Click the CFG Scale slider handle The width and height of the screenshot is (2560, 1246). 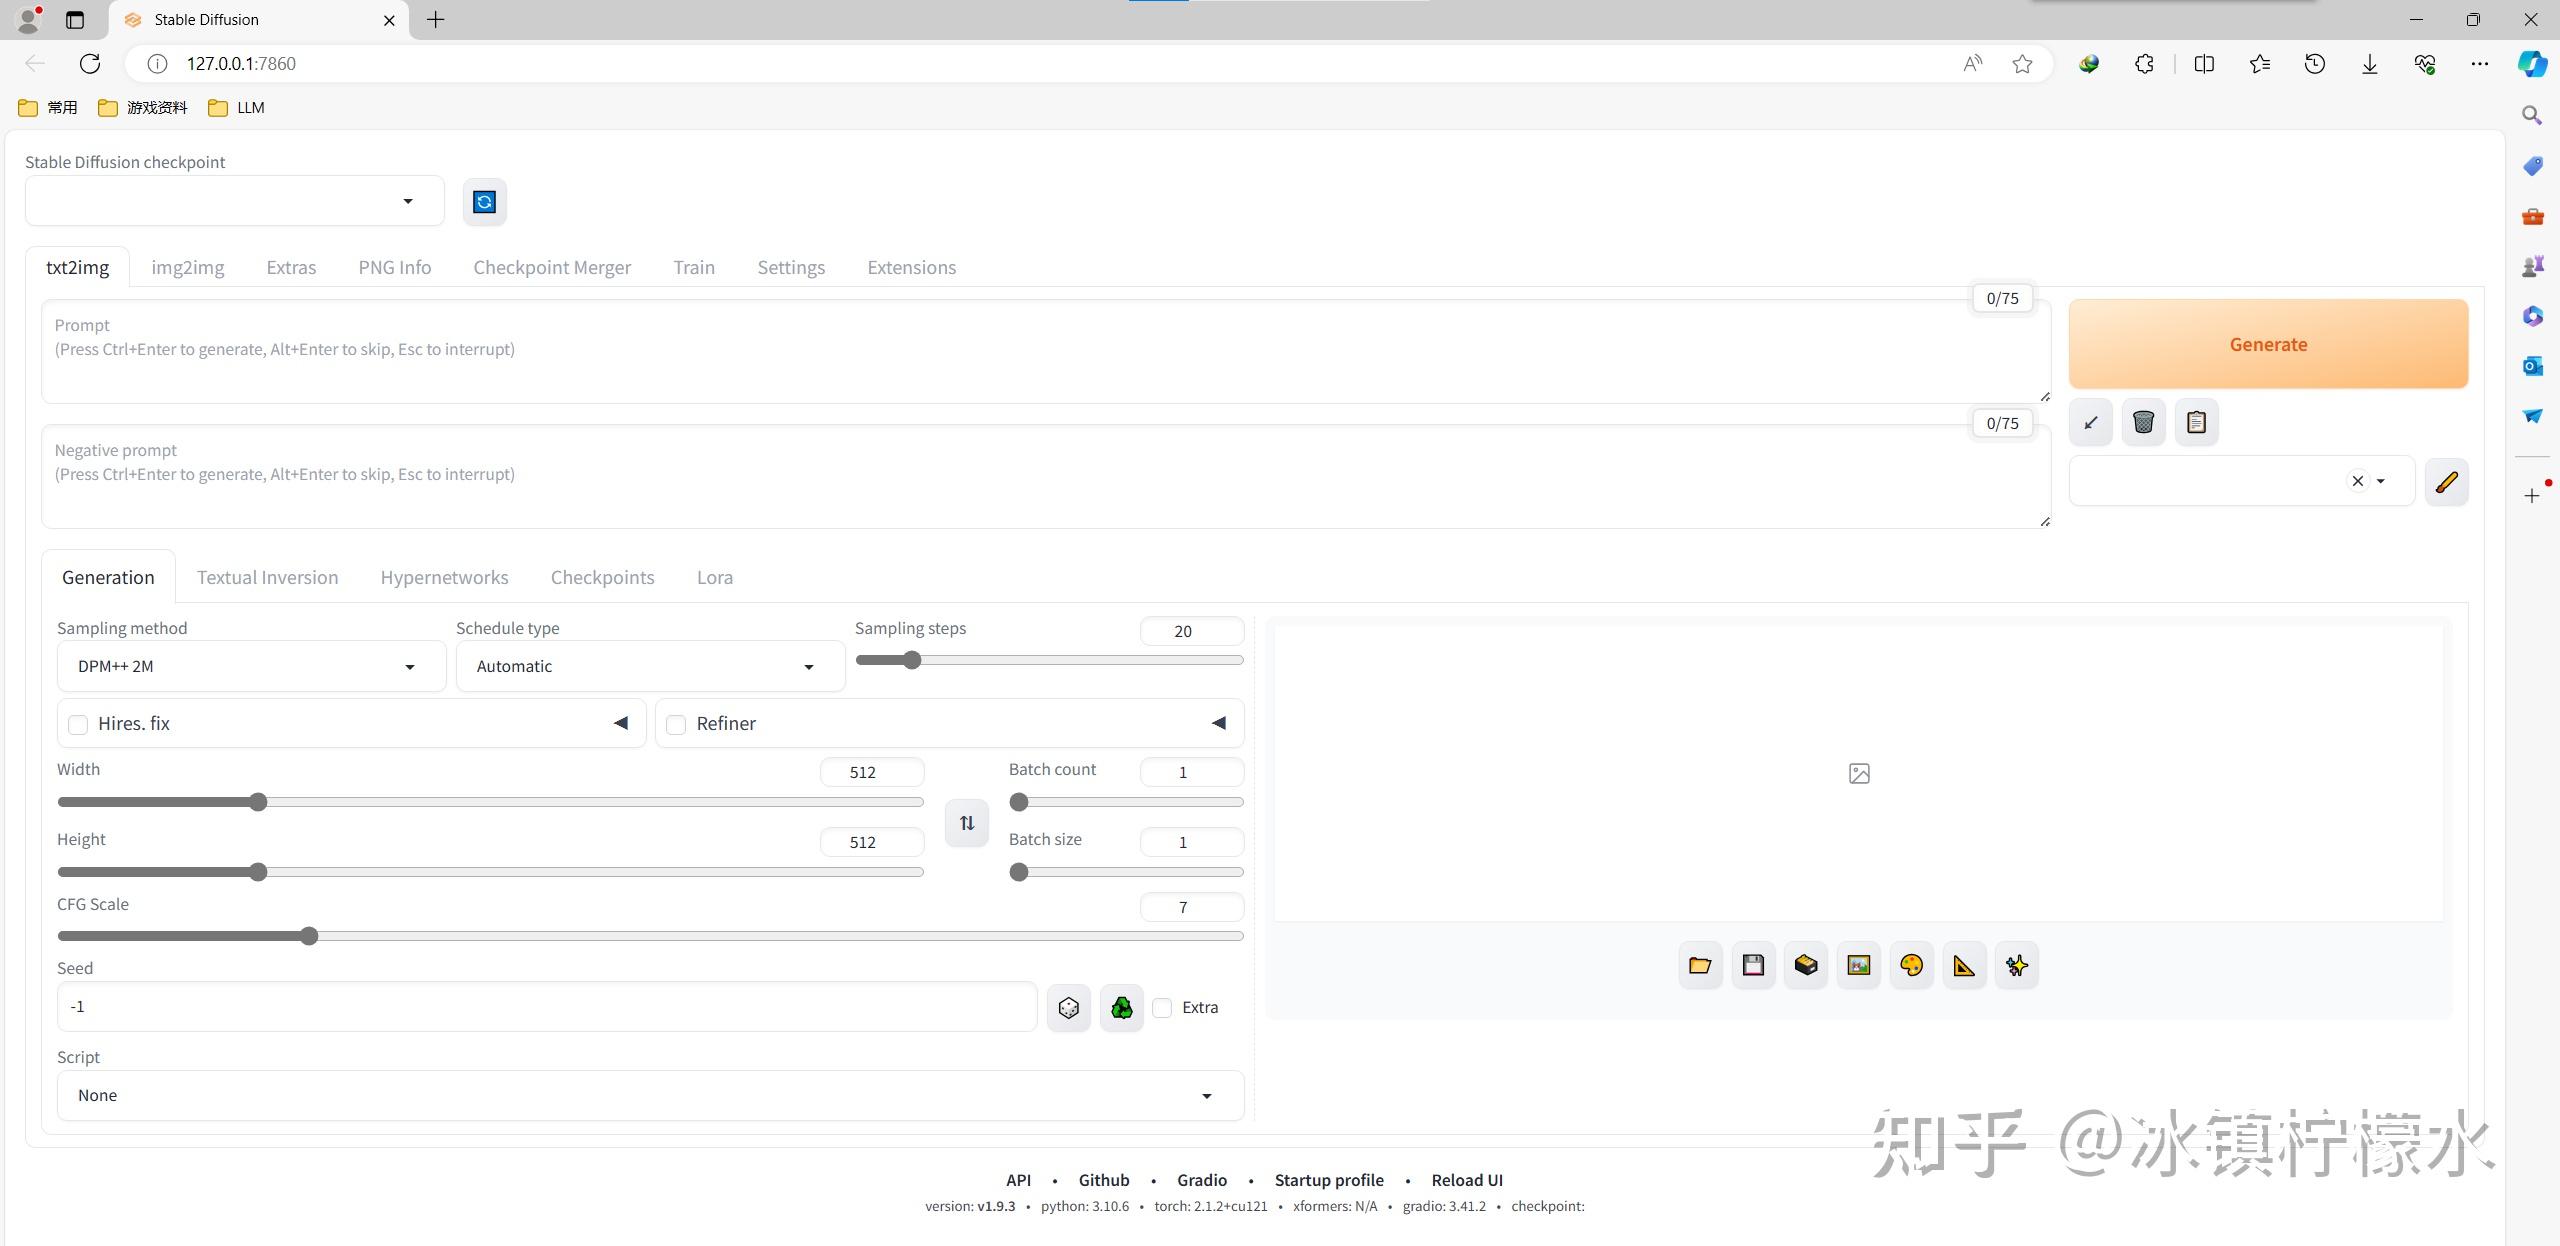[x=309, y=936]
